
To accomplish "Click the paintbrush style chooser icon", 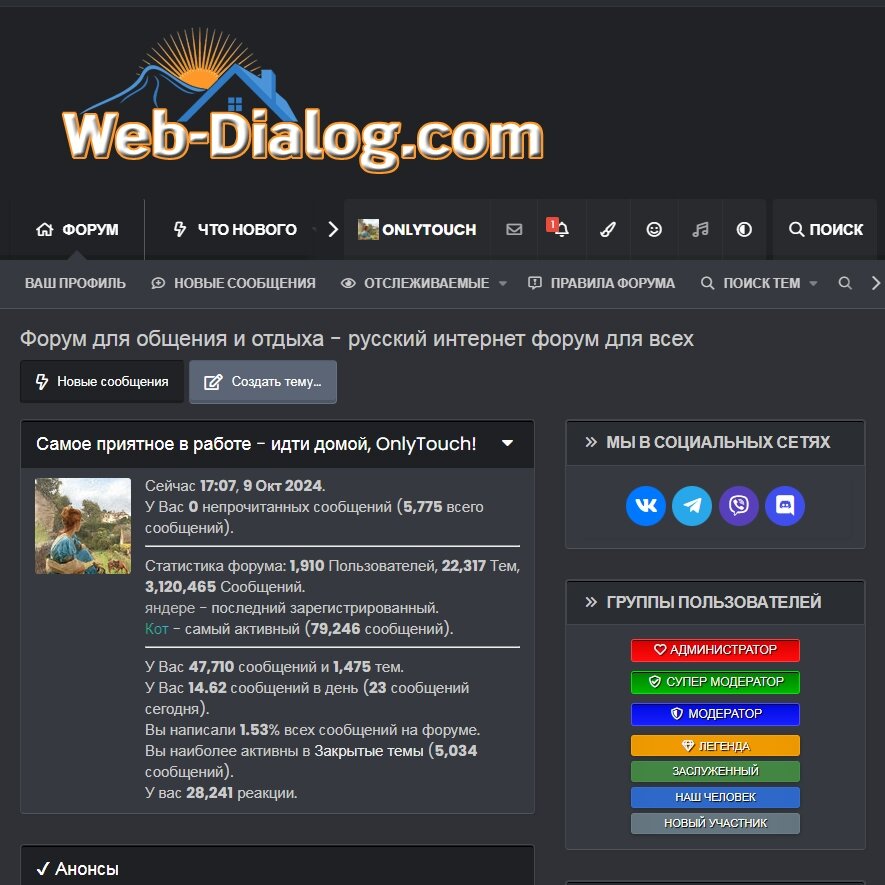I will point(608,229).
